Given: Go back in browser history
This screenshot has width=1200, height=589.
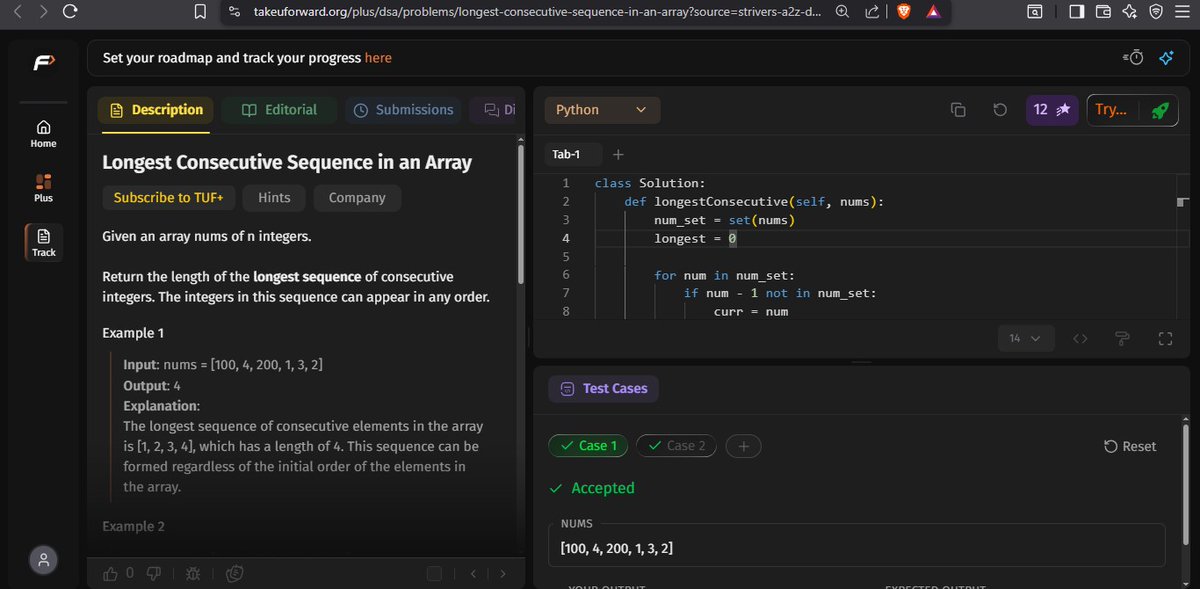Looking at the screenshot, I should pos(16,12).
